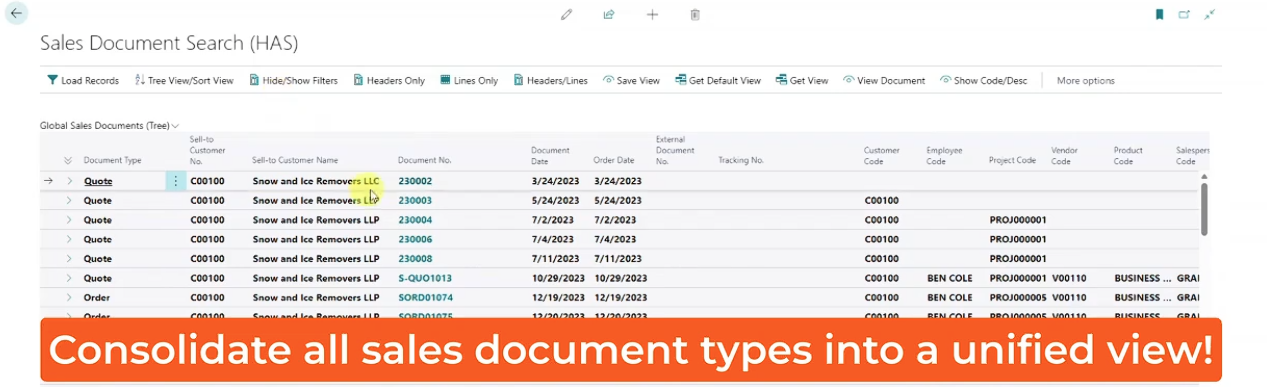Expand the Quote 230002 row
Screen dimensions: 1267x387
70,181
